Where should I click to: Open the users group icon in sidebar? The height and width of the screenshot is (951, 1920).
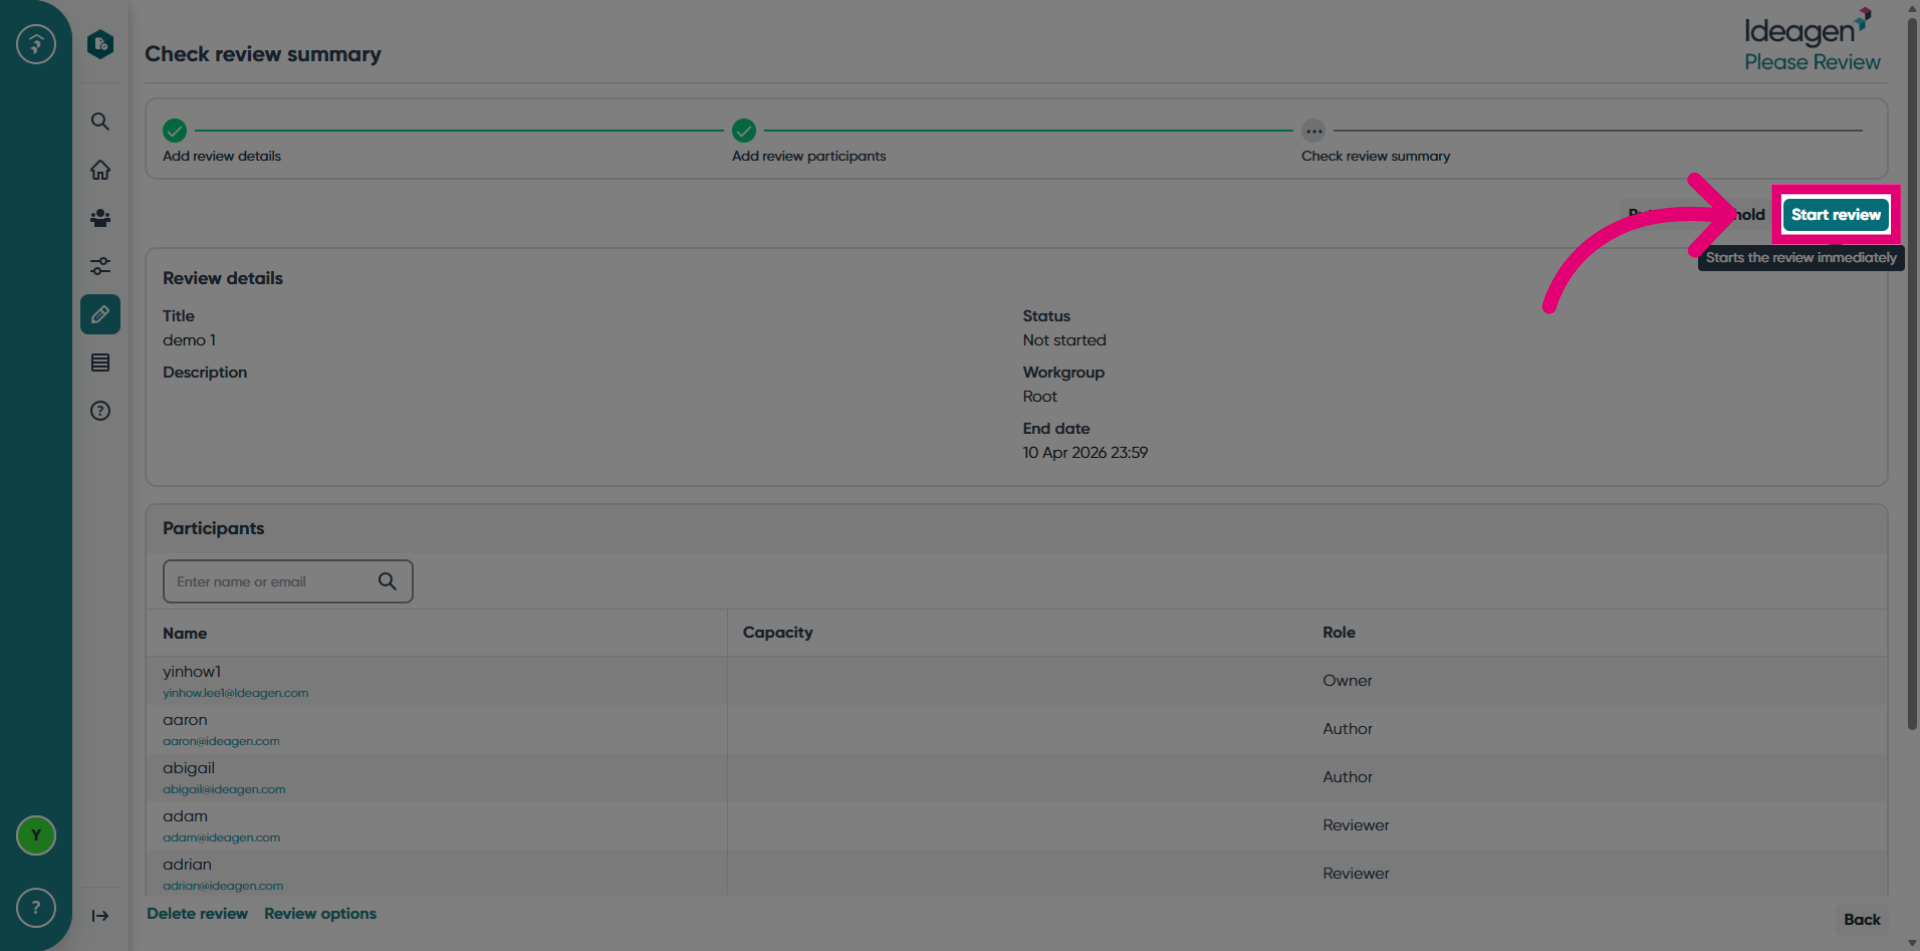(x=100, y=218)
